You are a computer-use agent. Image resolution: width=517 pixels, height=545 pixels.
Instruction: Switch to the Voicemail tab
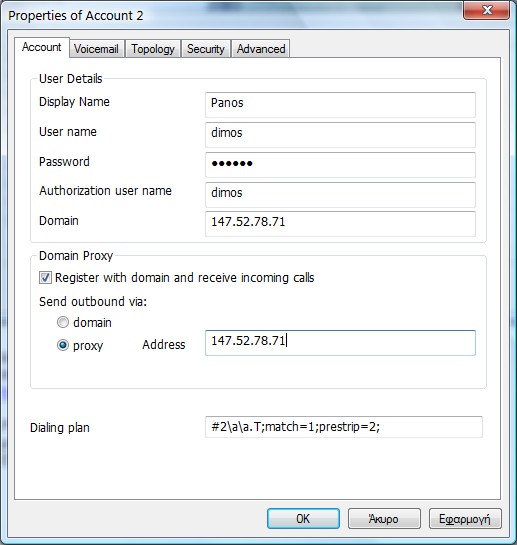[96, 49]
